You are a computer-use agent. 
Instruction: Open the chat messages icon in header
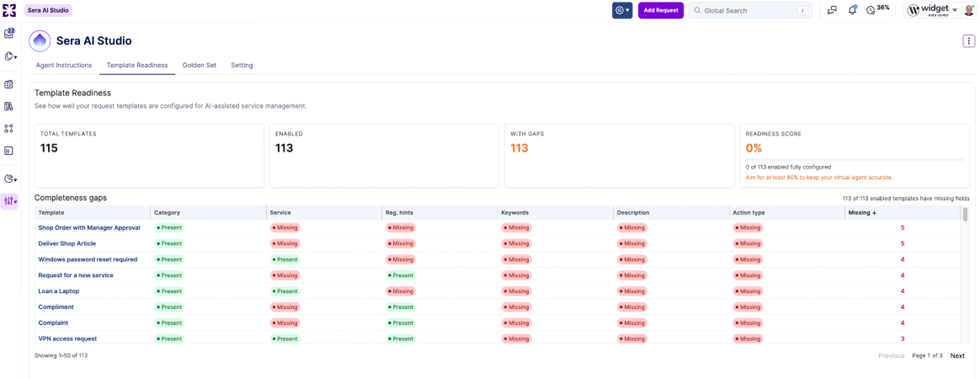[x=832, y=11]
